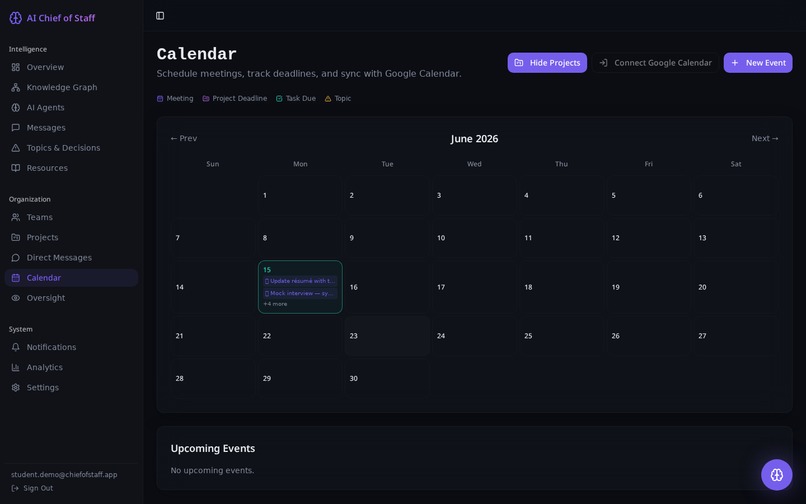Select June 1 on the calendar
This screenshot has width=806, height=504.
[x=300, y=195]
